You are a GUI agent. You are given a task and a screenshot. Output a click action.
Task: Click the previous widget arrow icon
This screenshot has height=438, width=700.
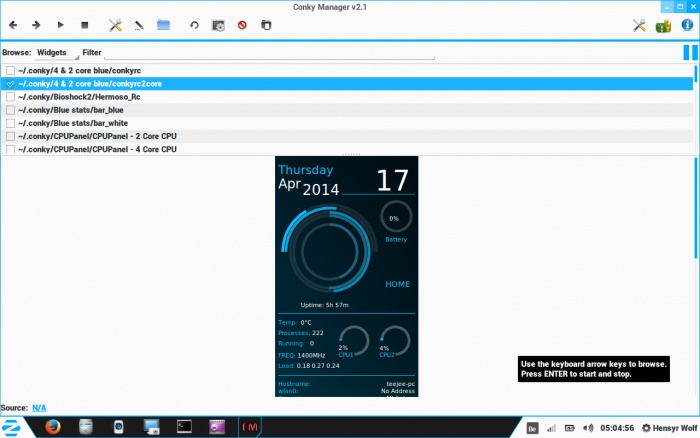click(x=13, y=24)
